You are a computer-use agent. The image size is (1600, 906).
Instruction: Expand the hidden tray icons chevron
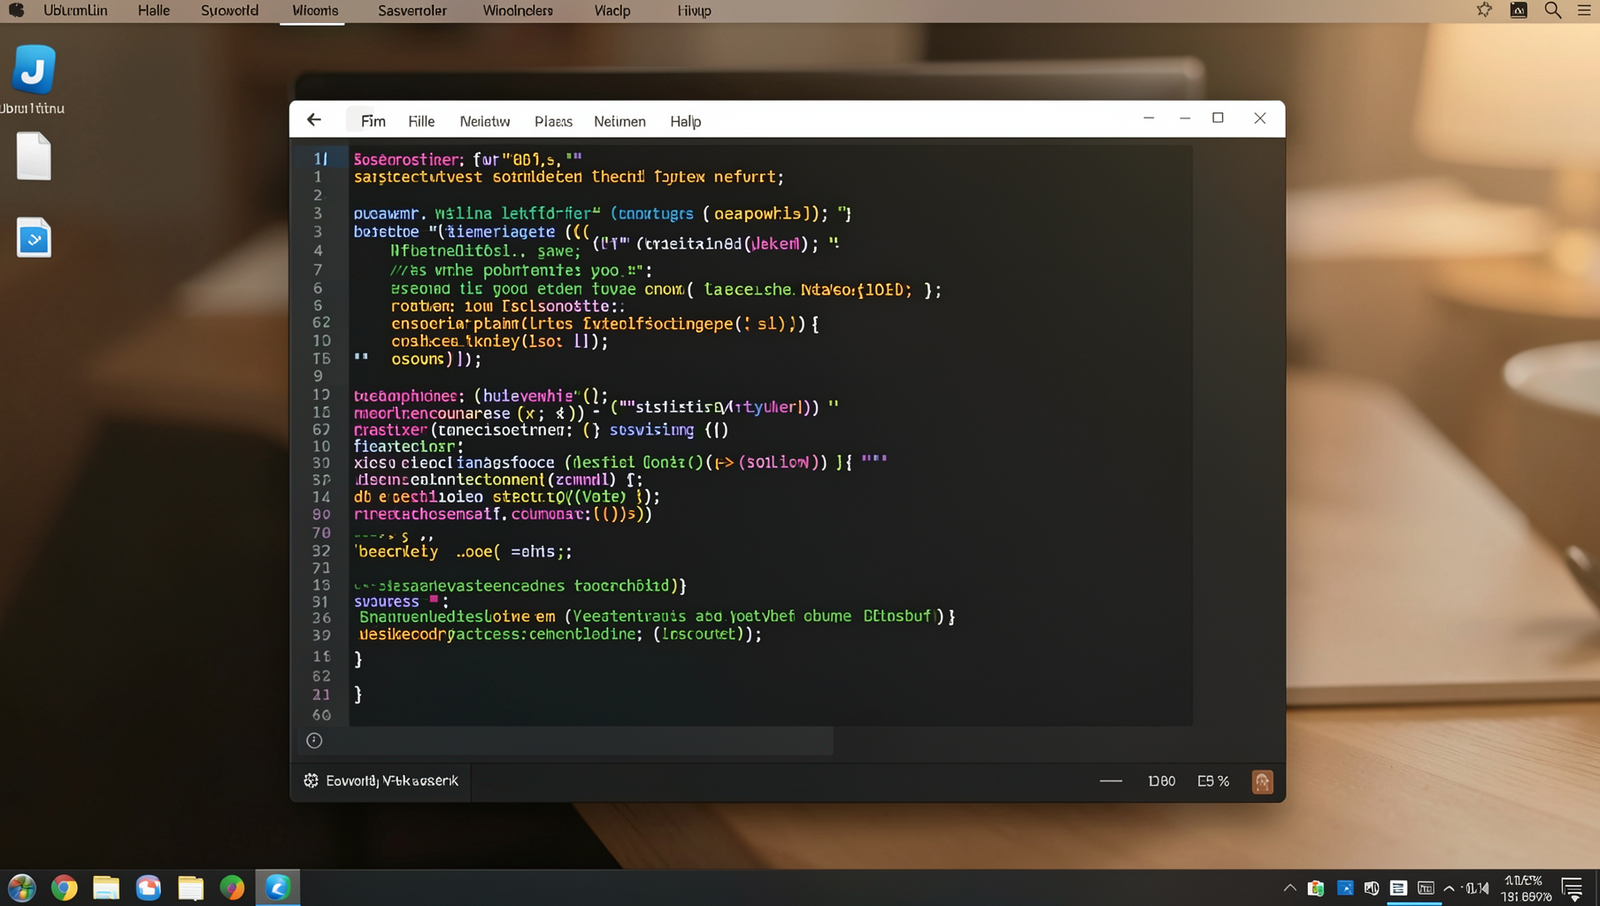pos(1290,888)
